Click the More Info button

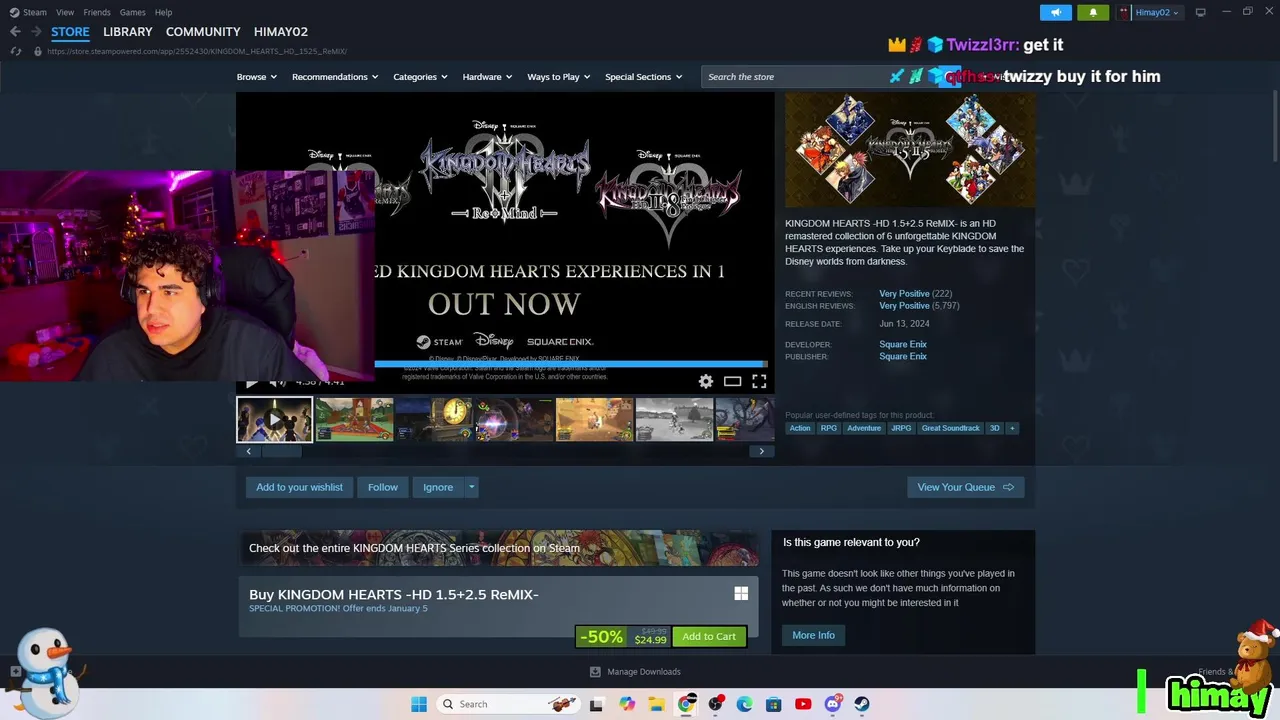tap(813, 635)
